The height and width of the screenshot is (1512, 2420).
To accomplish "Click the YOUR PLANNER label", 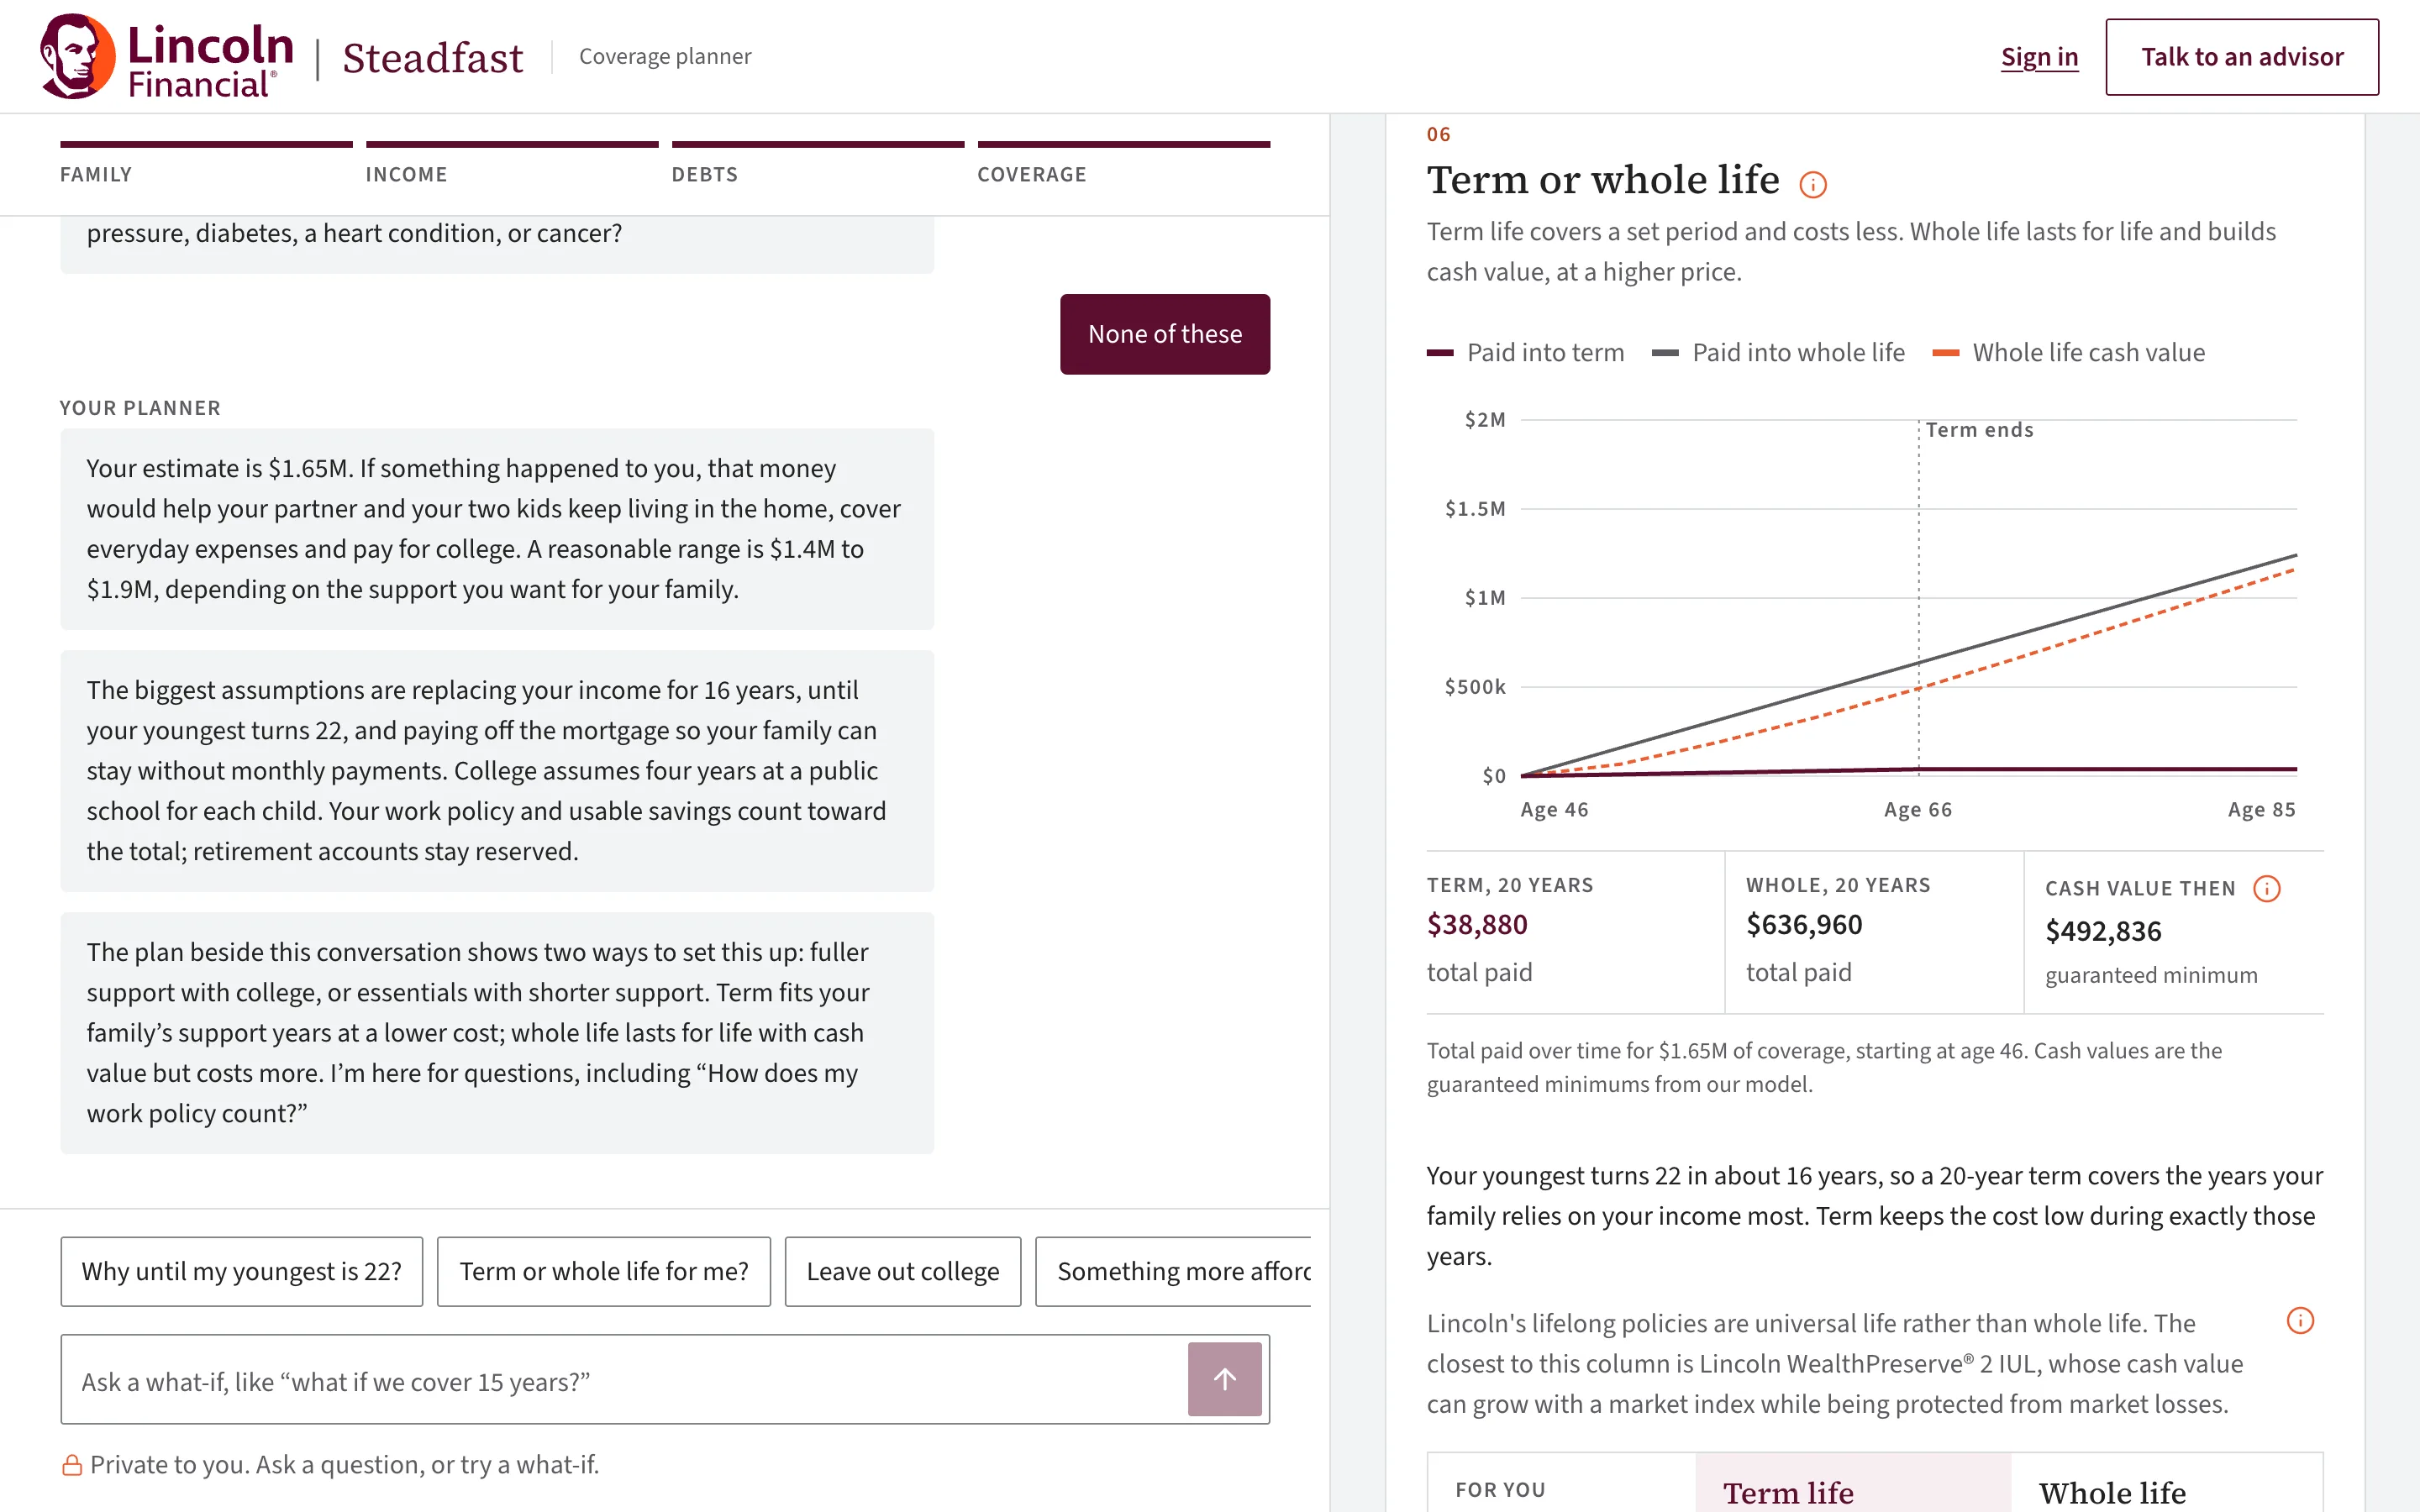I will coord(140,408).
